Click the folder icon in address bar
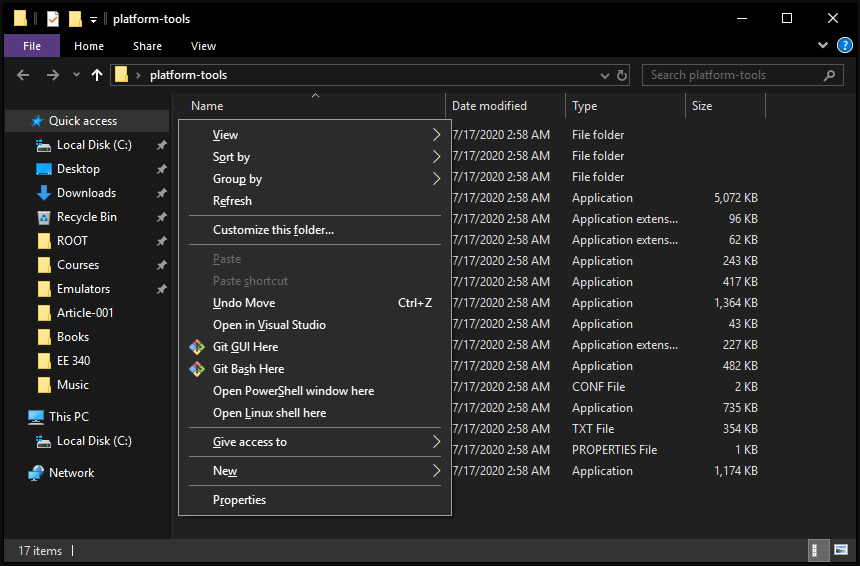Viewport: 860px width, 566px height. [122, 75]
